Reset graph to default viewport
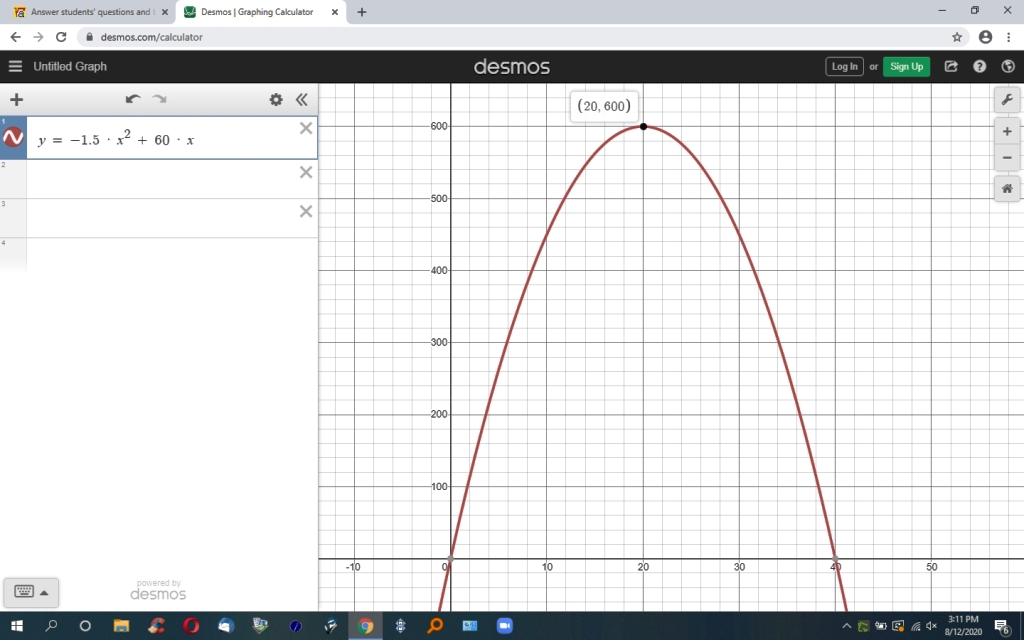Screen dimensions: 1024x640 [1007, 189]
